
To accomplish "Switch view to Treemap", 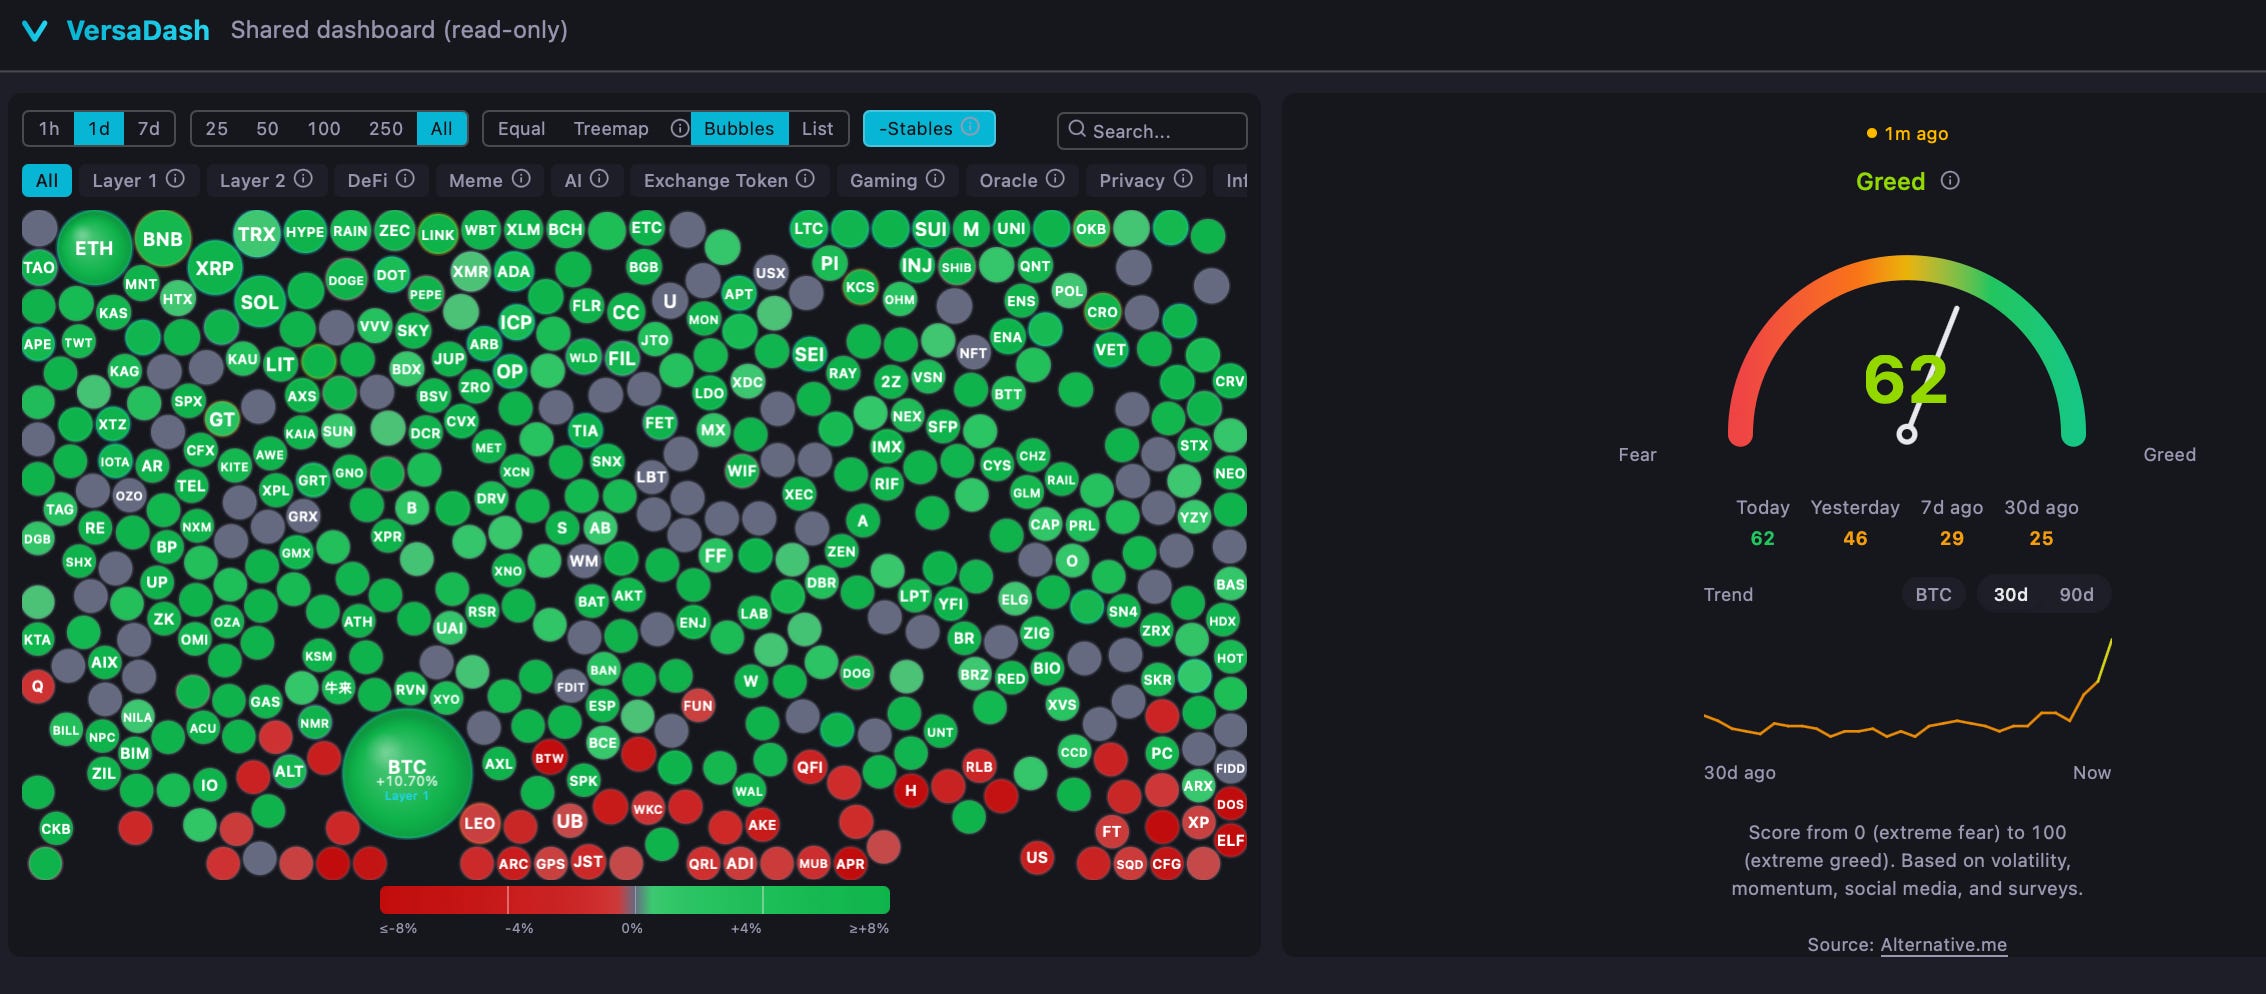I will [611, 128].
